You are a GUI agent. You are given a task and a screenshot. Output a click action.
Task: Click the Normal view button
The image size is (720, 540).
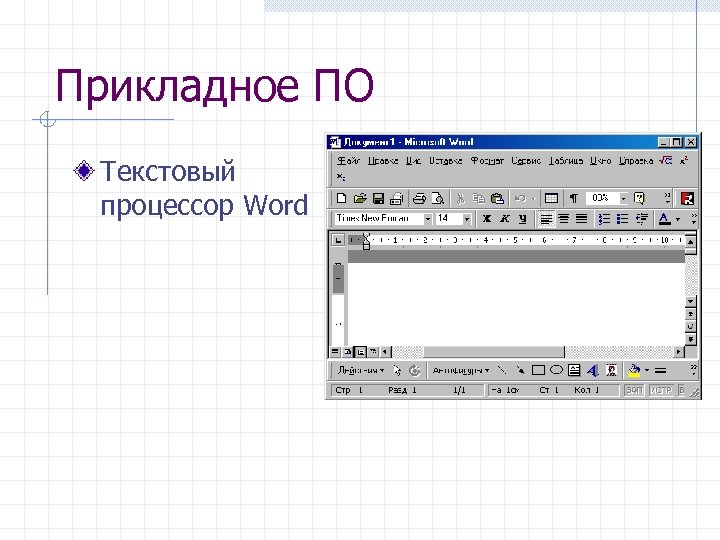[x=335, y=352]
